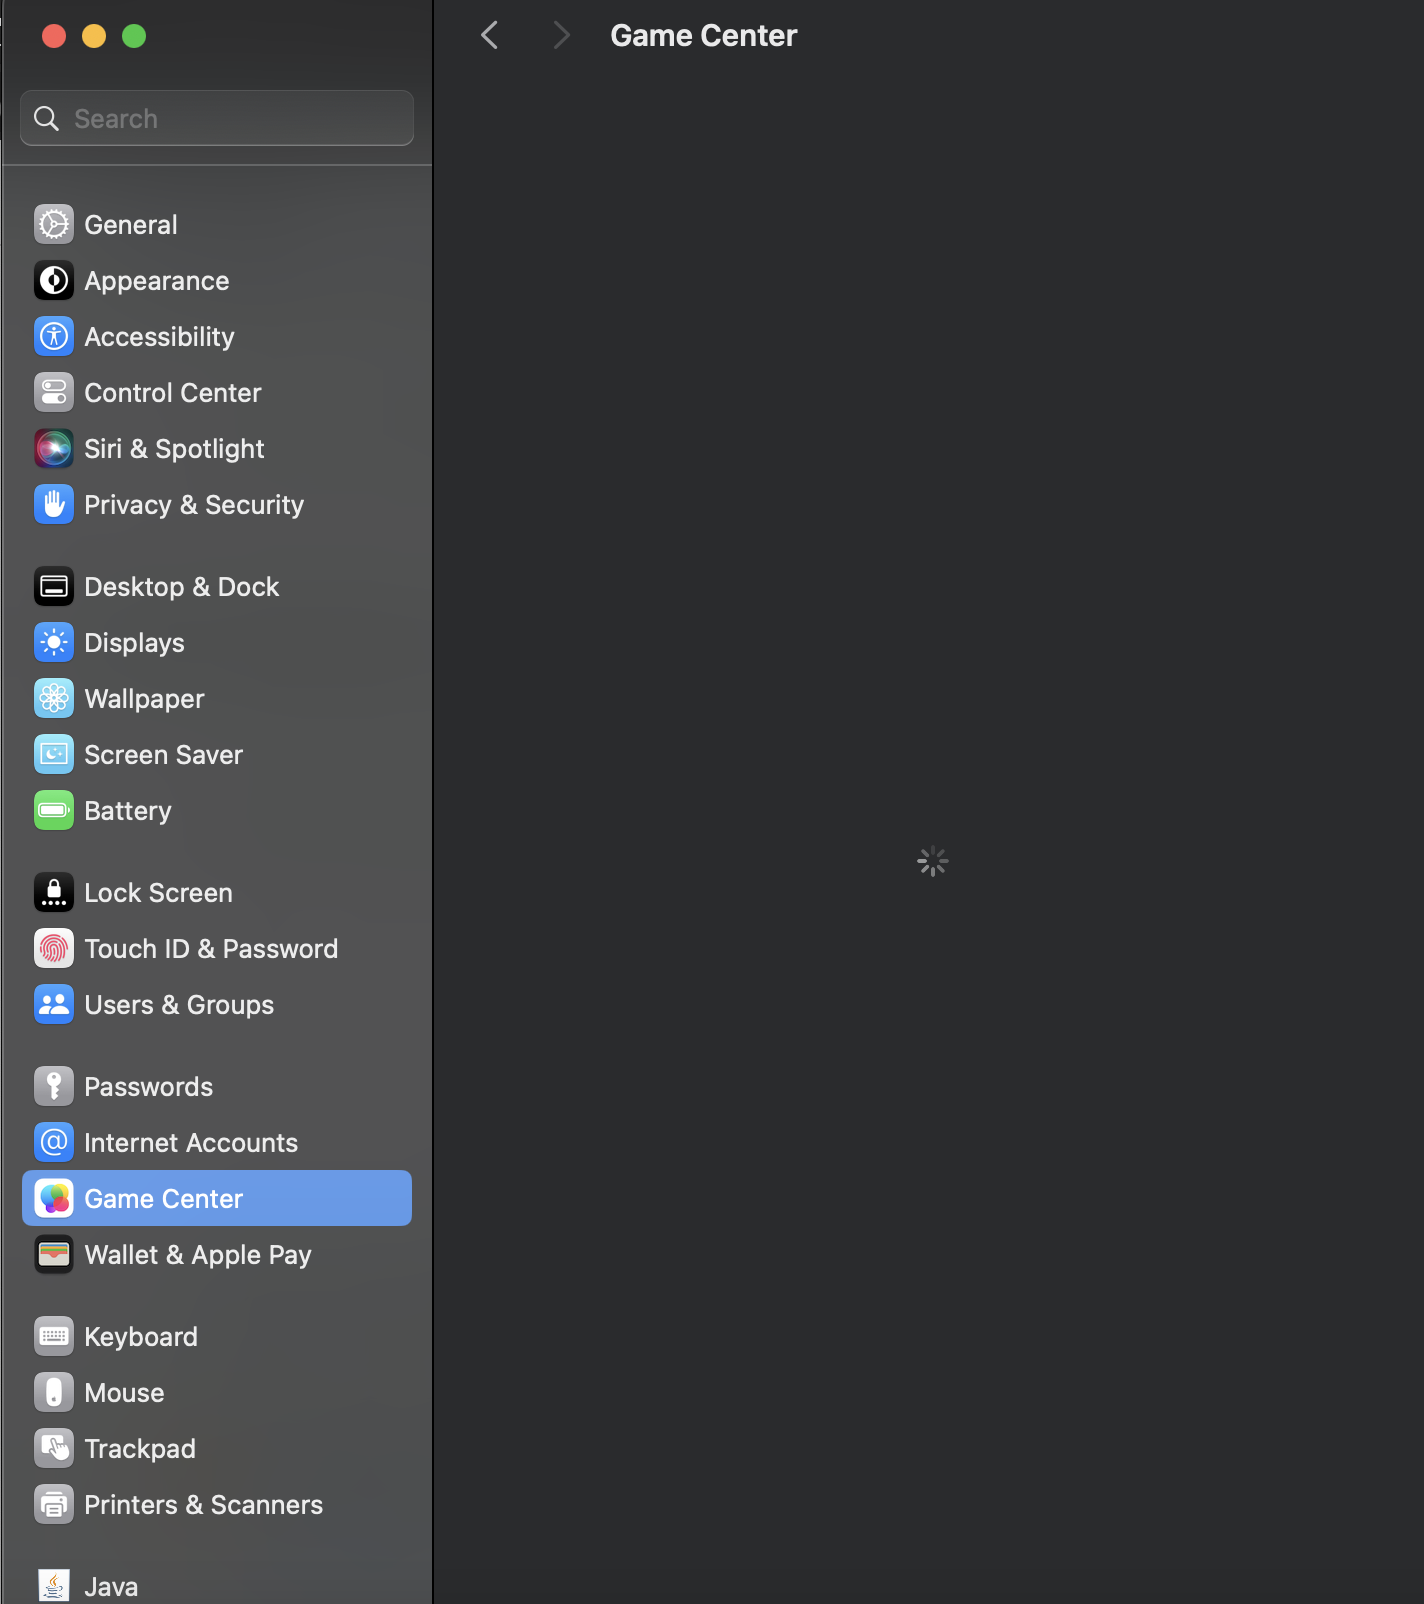Image resolution: width=1424 pixels, height=1604 pixels.
Task: Close the System Settings window
Action: pyautogui.click(x=54, y=36)
